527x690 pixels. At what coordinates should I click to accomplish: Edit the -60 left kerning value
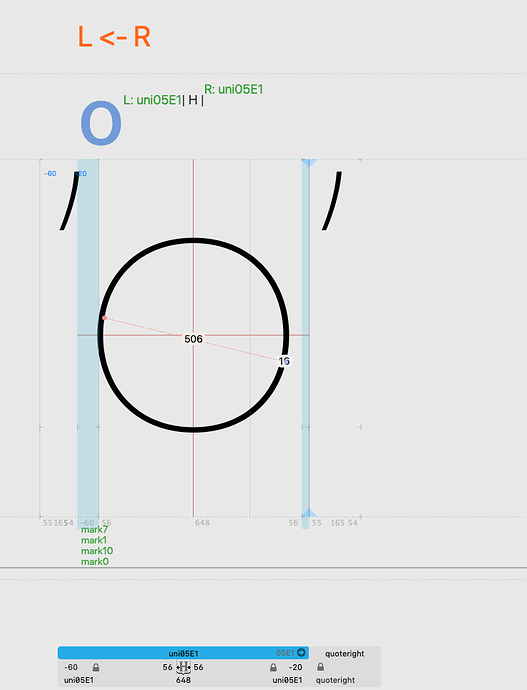pos(71,668)
